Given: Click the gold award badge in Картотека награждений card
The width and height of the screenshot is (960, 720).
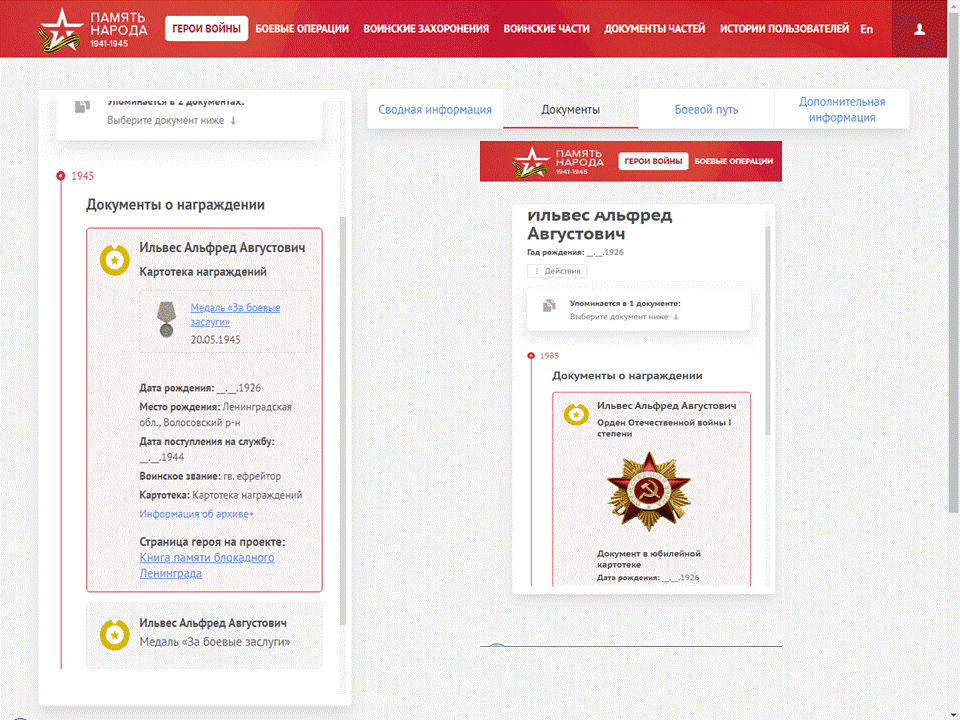Looking at the screenshot, I should coord(115,259).
